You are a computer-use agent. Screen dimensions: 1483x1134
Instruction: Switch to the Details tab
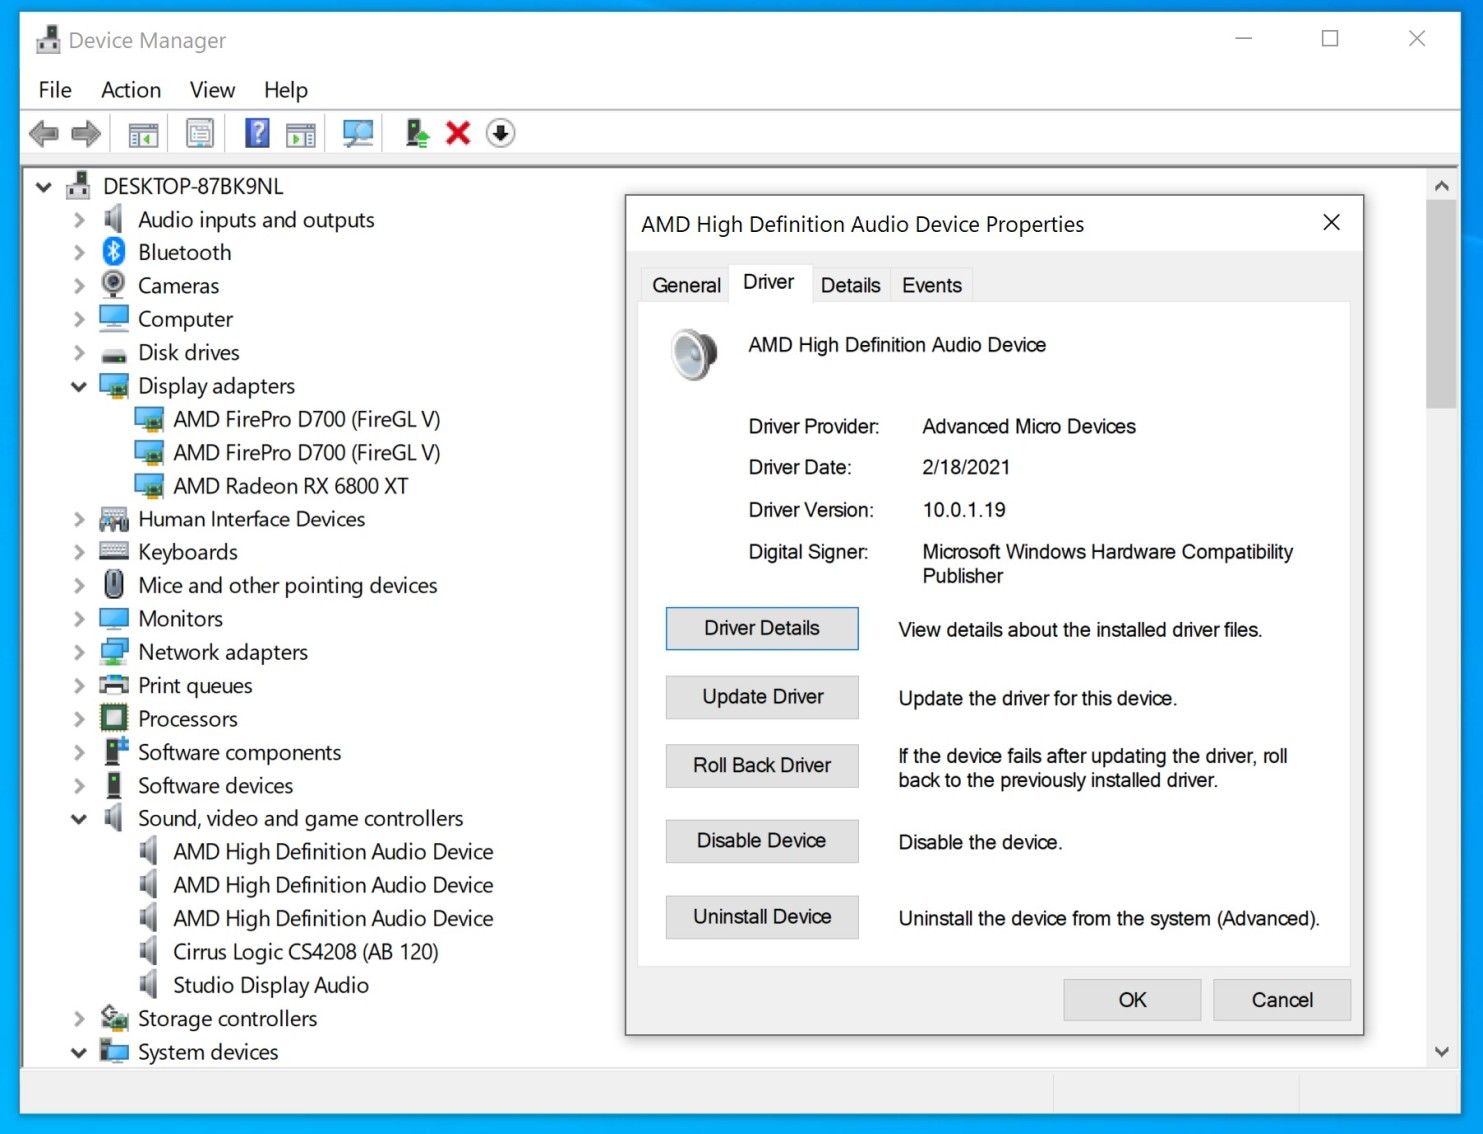click(850, 285)
